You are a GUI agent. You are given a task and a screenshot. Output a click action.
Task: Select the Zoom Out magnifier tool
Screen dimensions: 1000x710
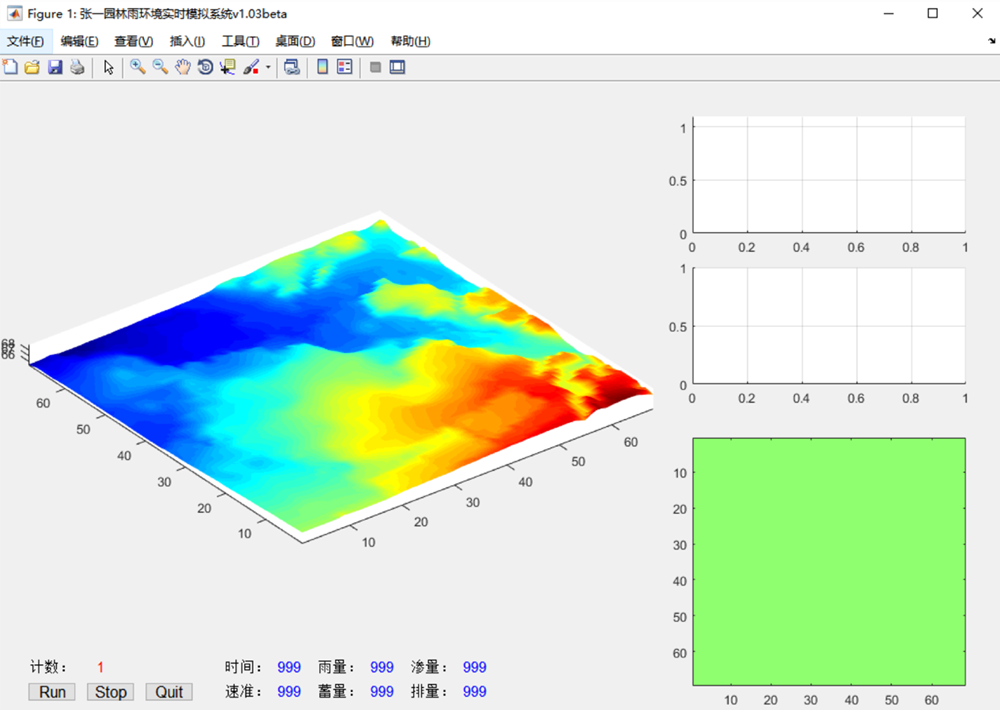pos(160,67)
